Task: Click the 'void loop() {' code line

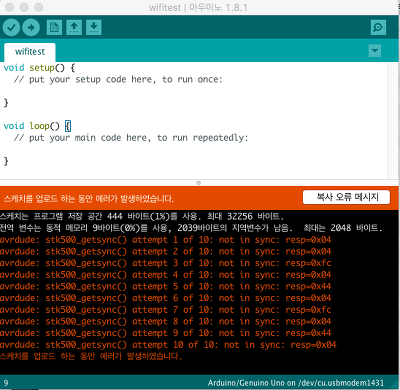Action: coord(37,126)
